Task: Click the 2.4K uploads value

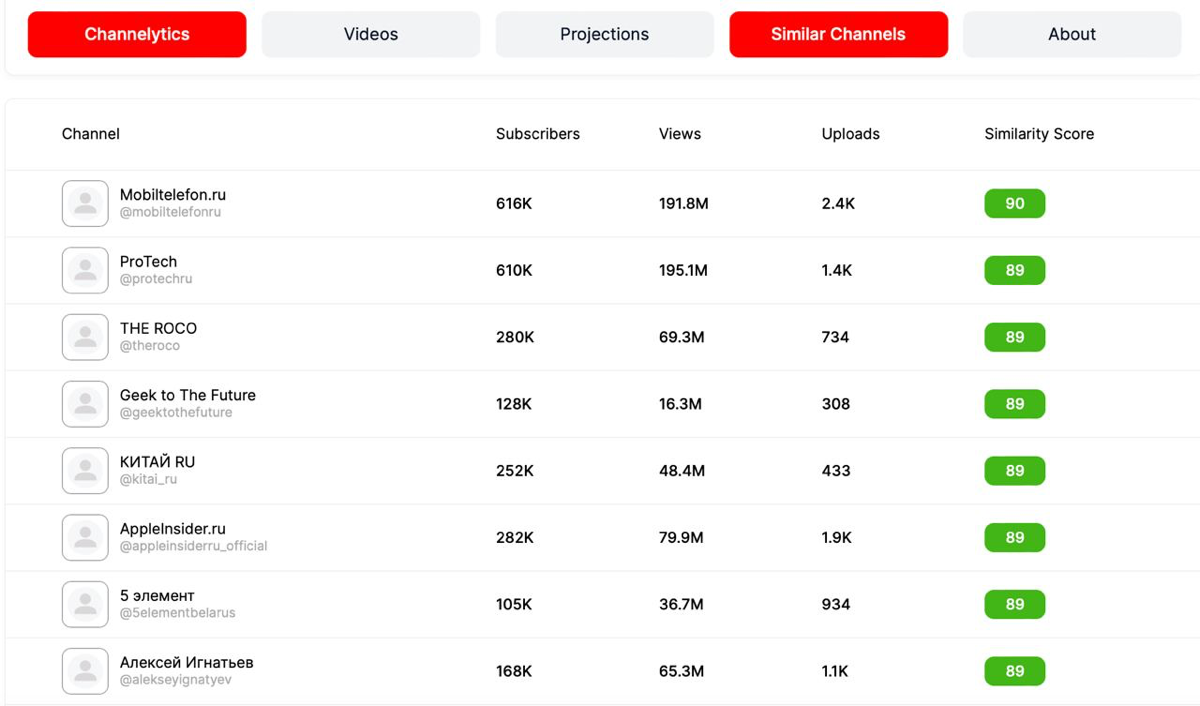Action: (839, 204)
